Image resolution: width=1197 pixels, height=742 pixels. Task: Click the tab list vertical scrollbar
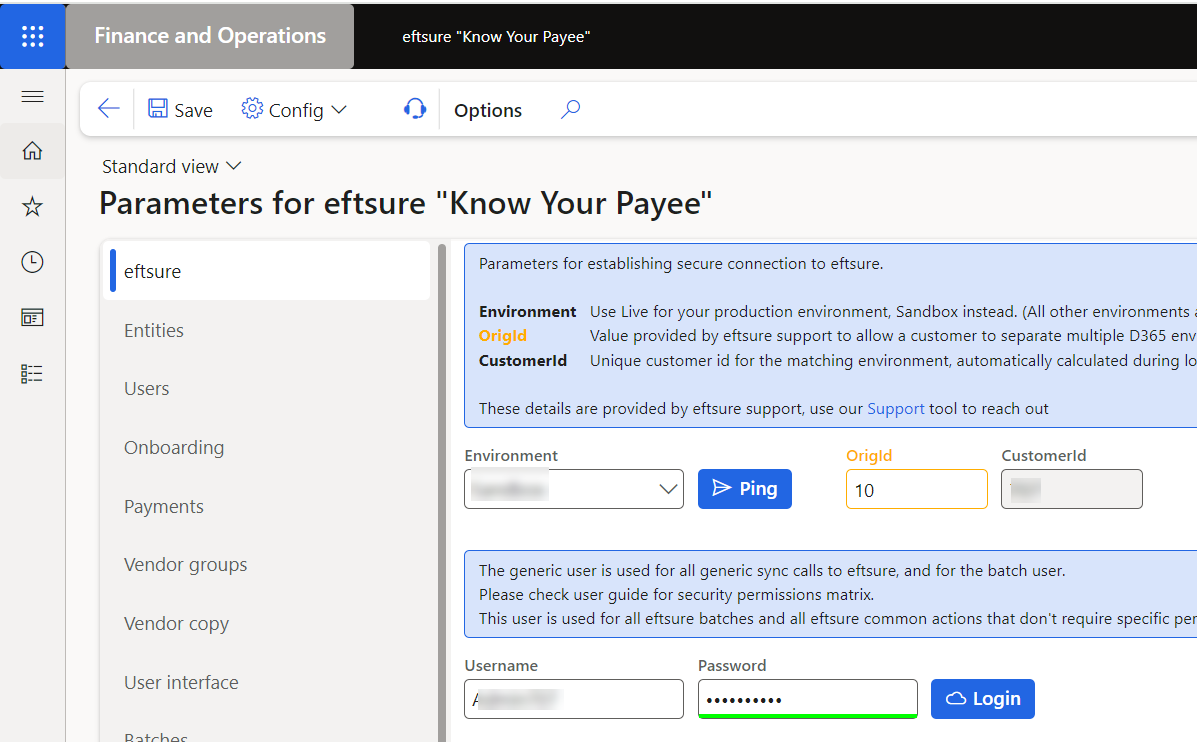[442, 492]
